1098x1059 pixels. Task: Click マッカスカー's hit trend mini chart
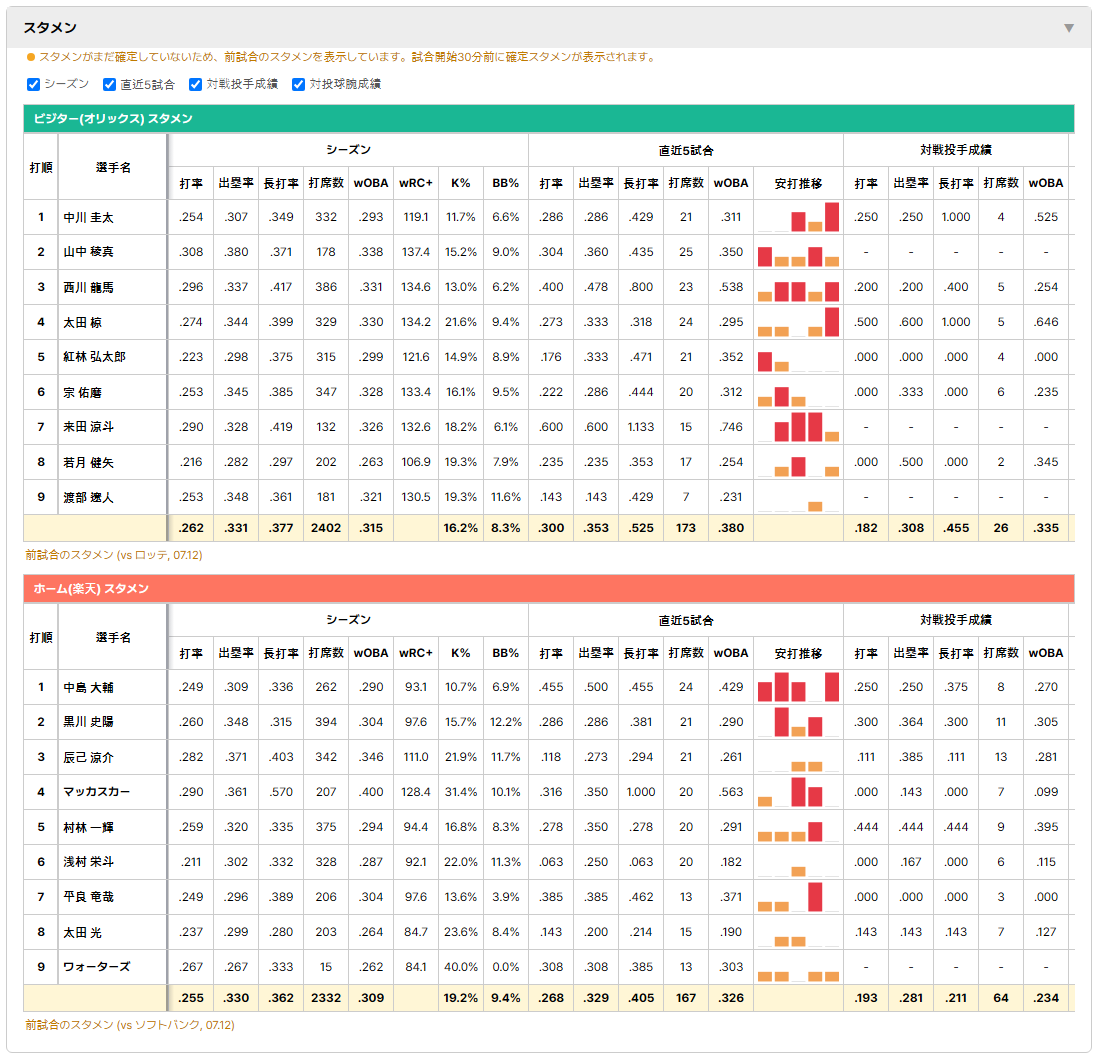798,792
